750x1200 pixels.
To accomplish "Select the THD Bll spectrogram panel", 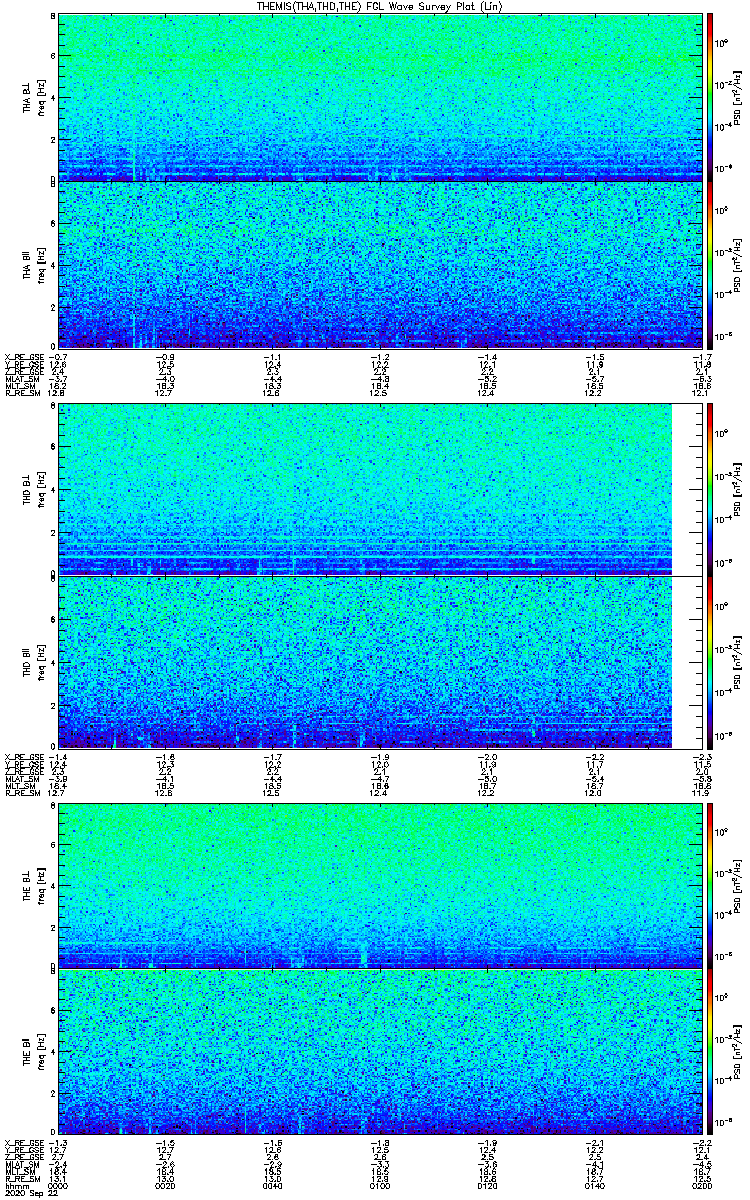I will pos(364,662).
